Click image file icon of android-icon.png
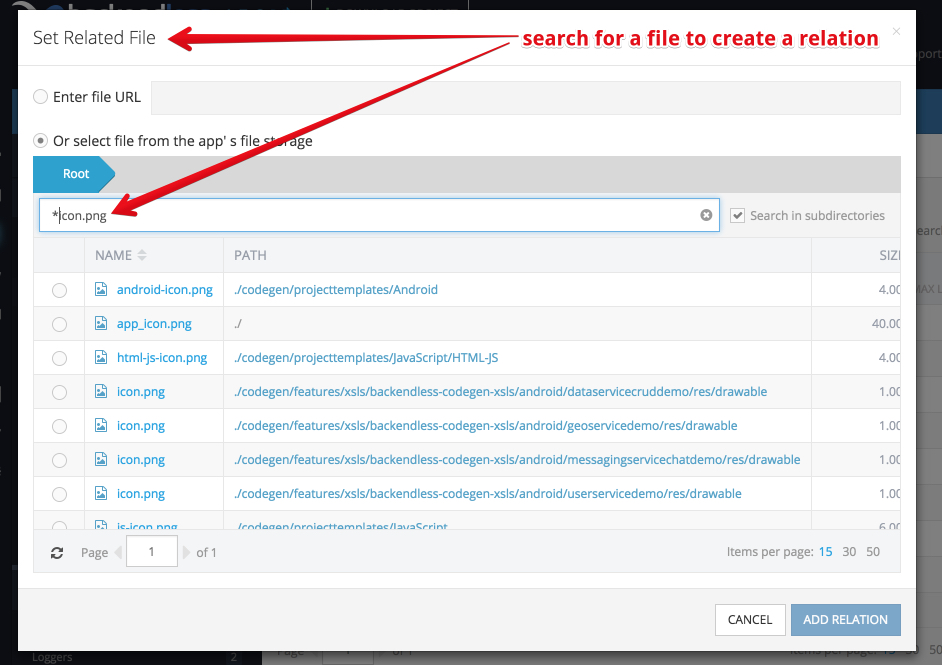 click(101, 289)
